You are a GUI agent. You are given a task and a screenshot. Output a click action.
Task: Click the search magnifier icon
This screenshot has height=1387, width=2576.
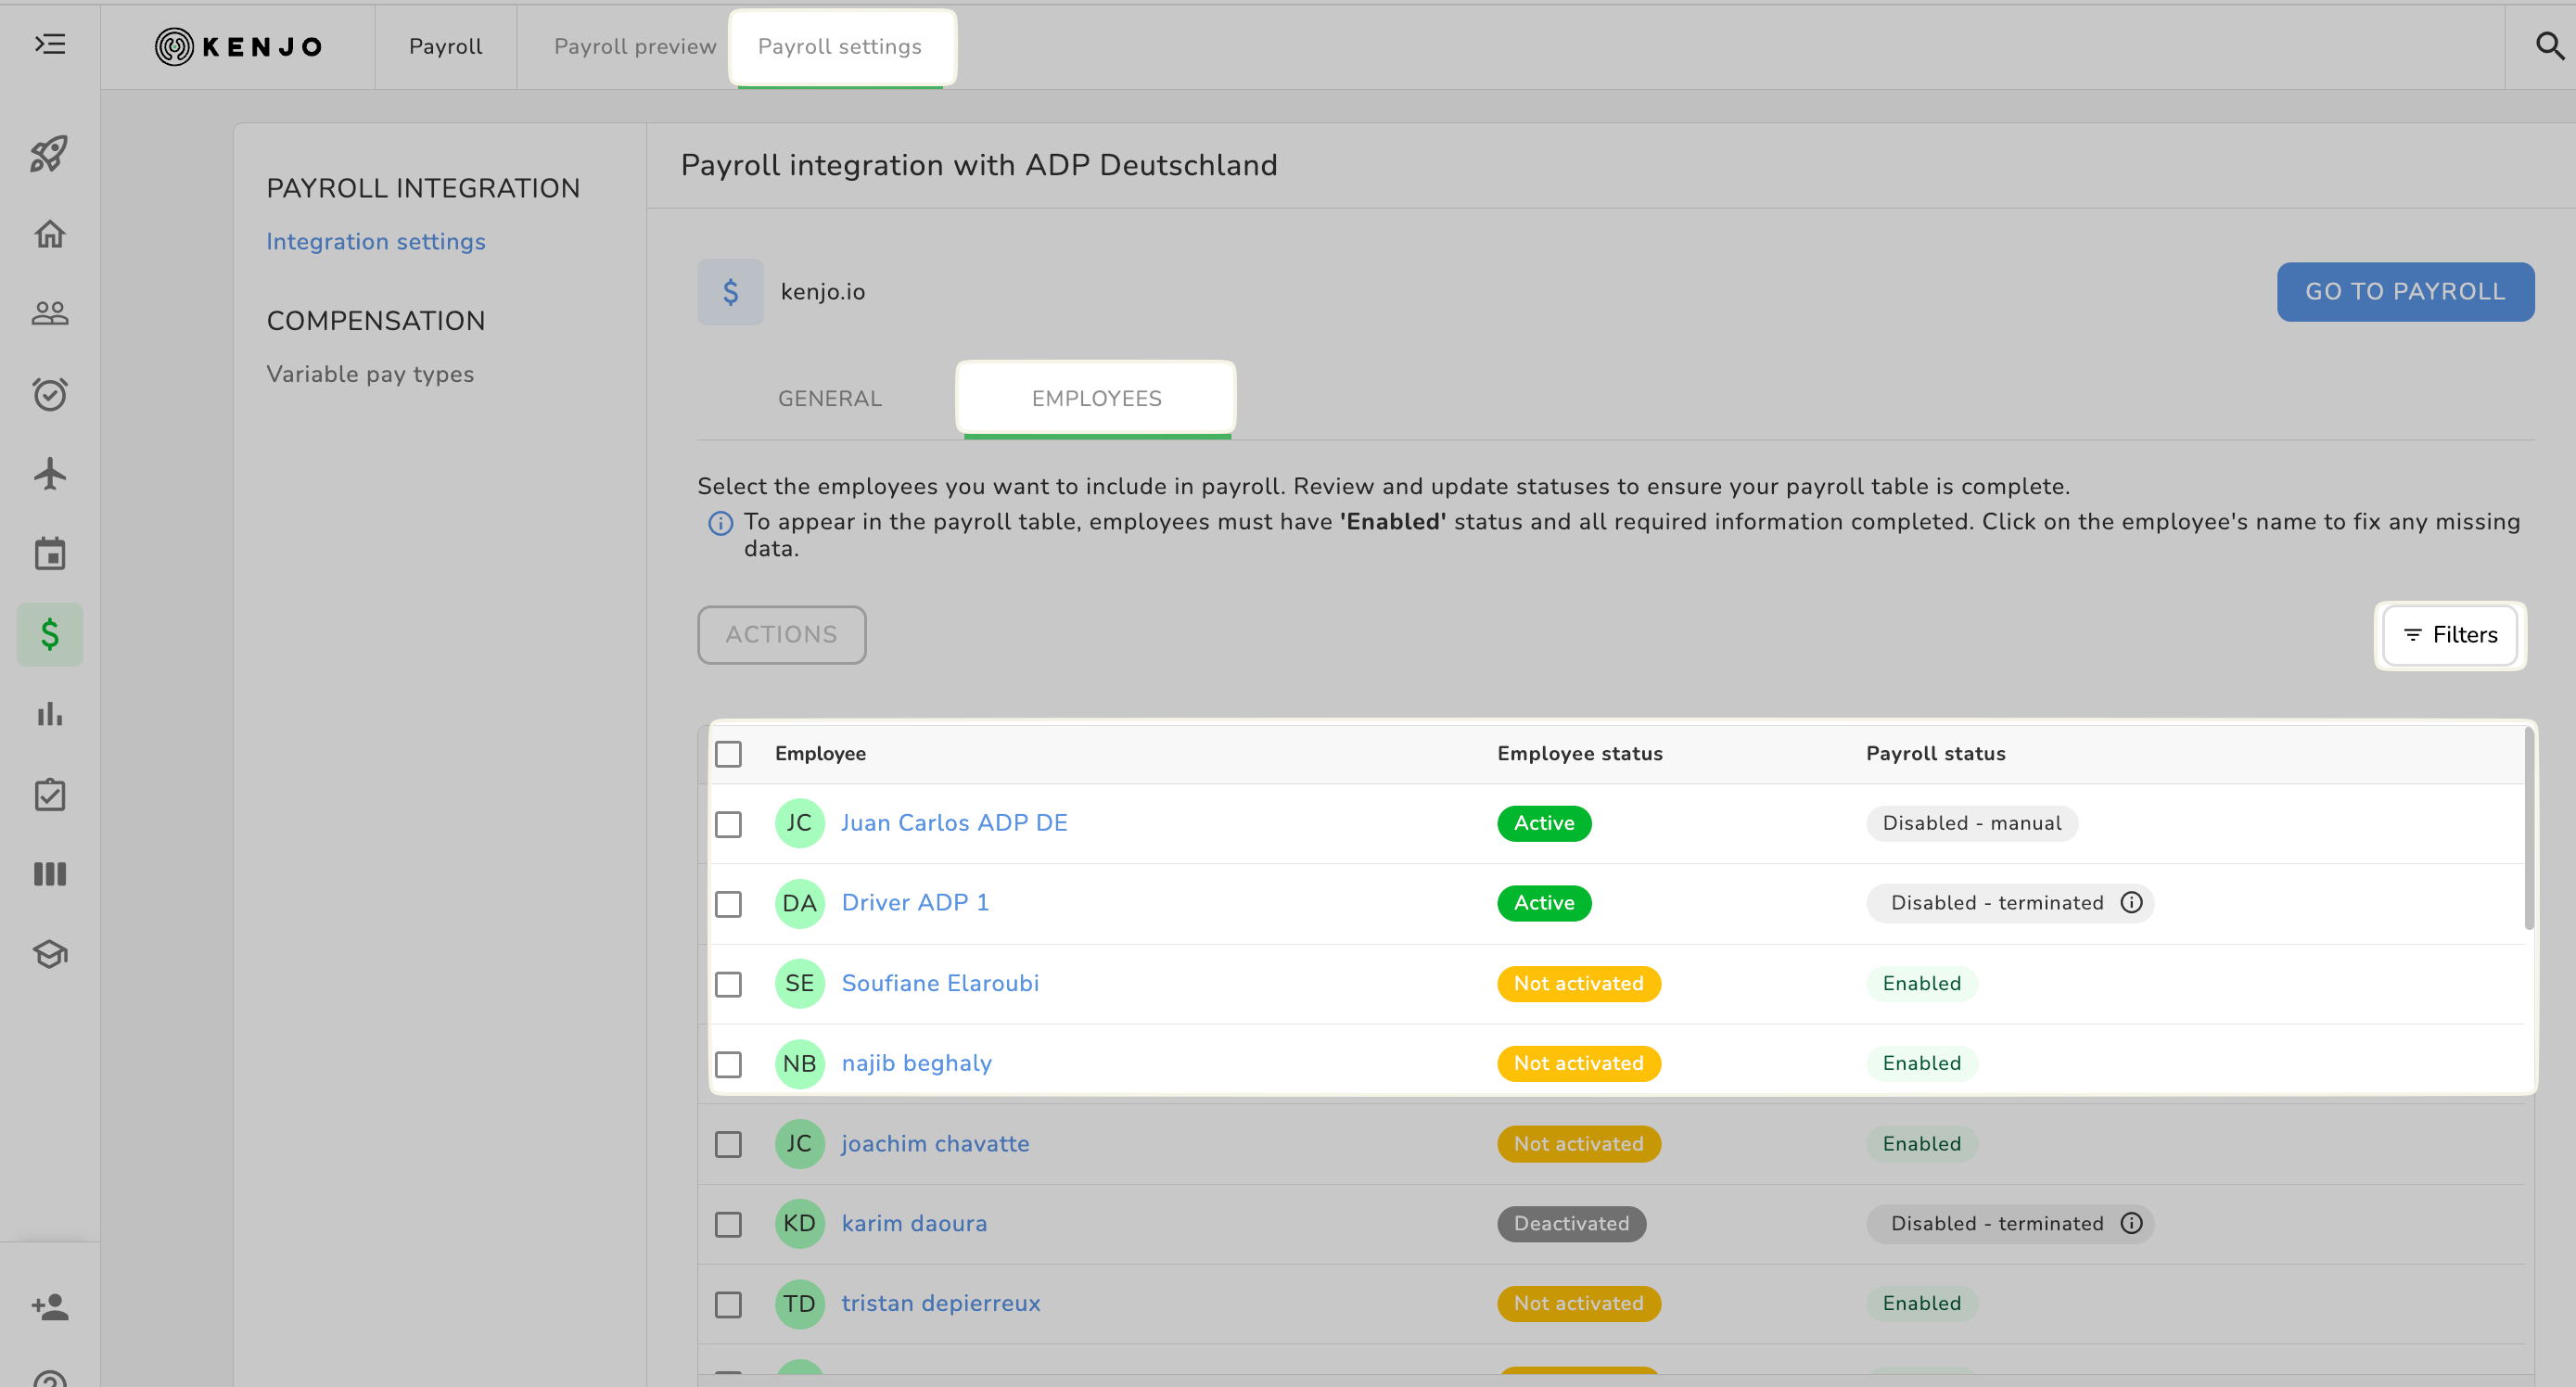(2549, 46)
